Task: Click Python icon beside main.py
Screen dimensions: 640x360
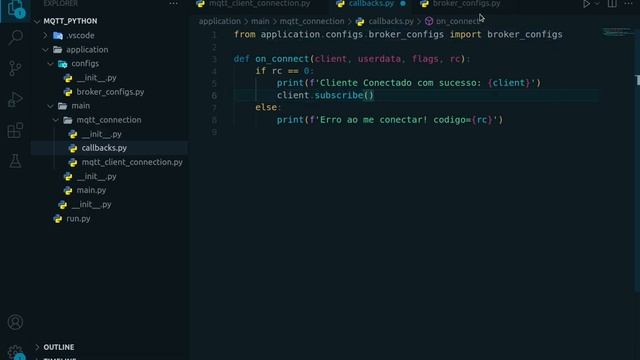Action: [x=68, y=191]
